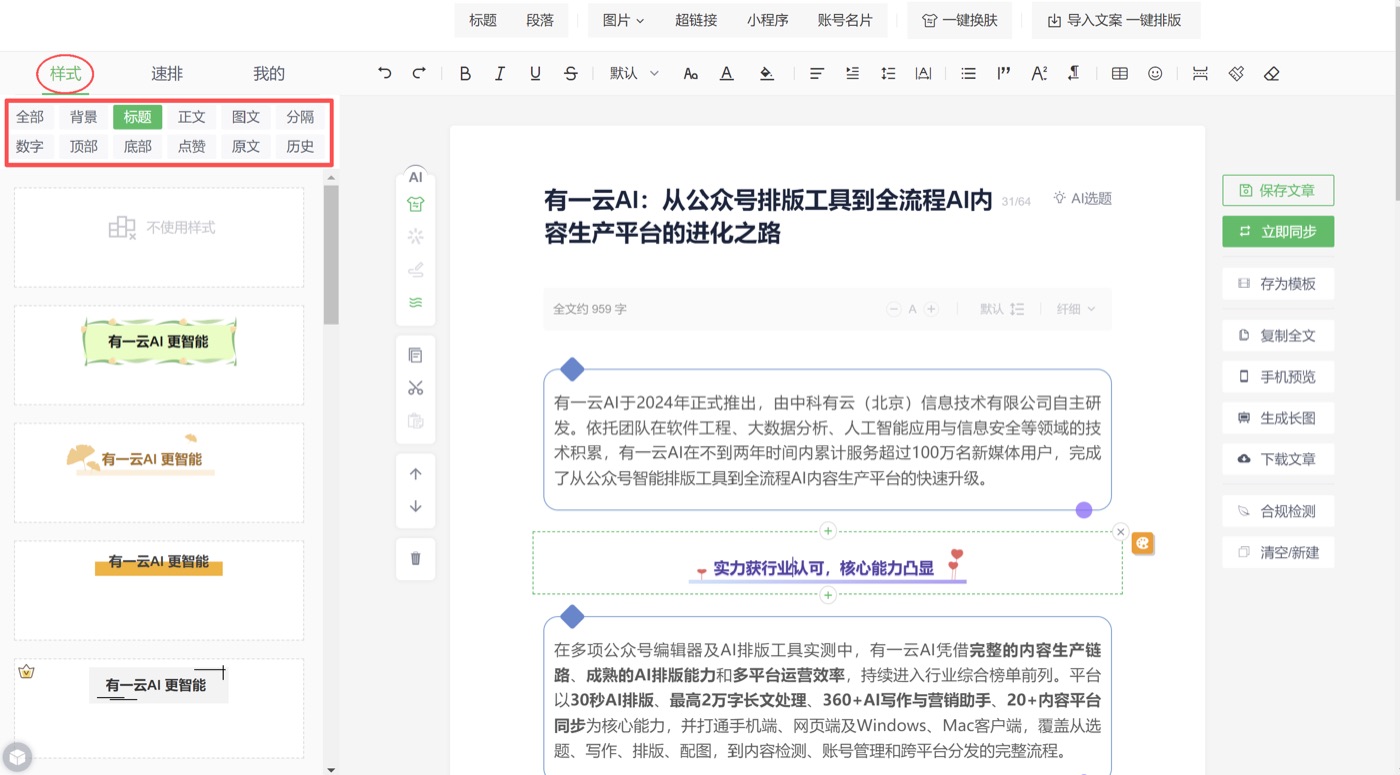1400x775 pixels.
Task: Select the 分隔 style category
Action: [300, 117]
